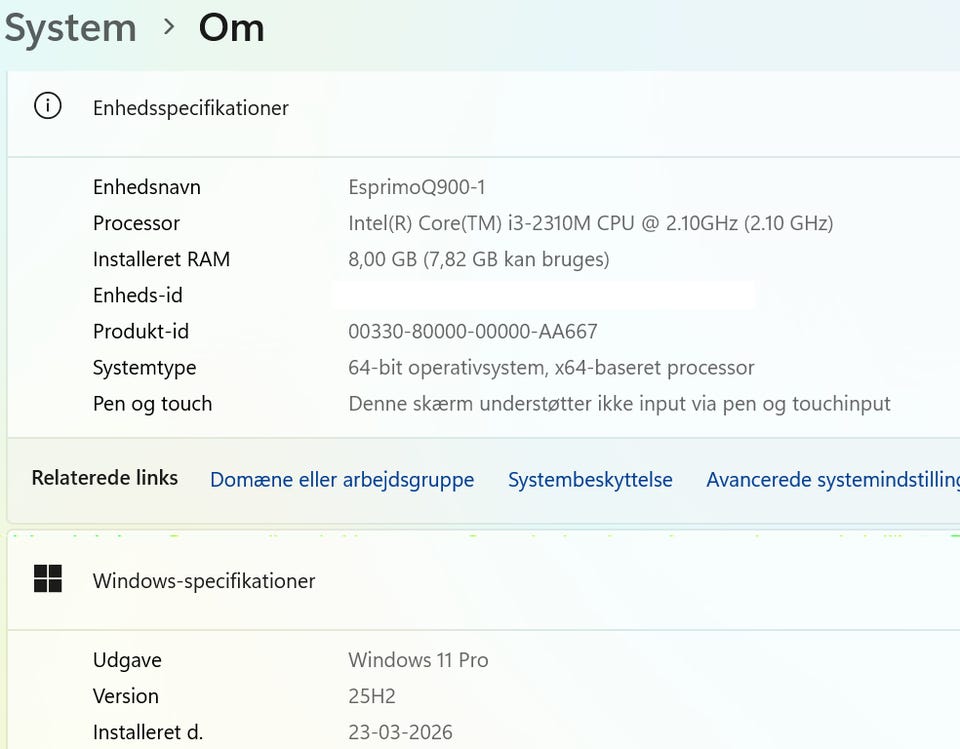Open the Avancerede systemindstillinger link
Image resolution: width=960 pixels, height=749 pixels.
point(832,480)
